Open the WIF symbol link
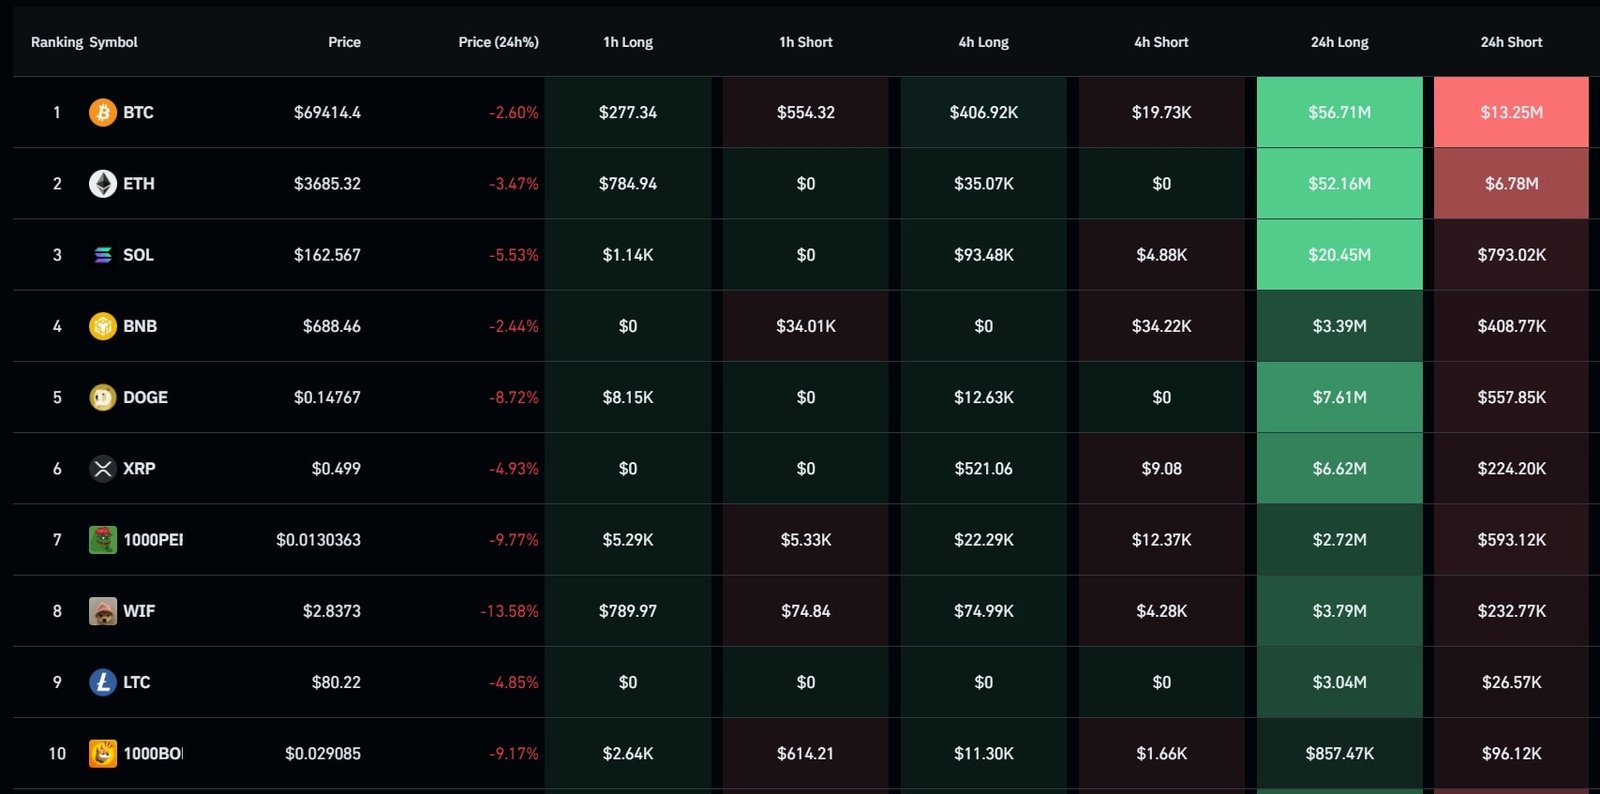This screenshot has height=794, width=1600. [139, 611]
